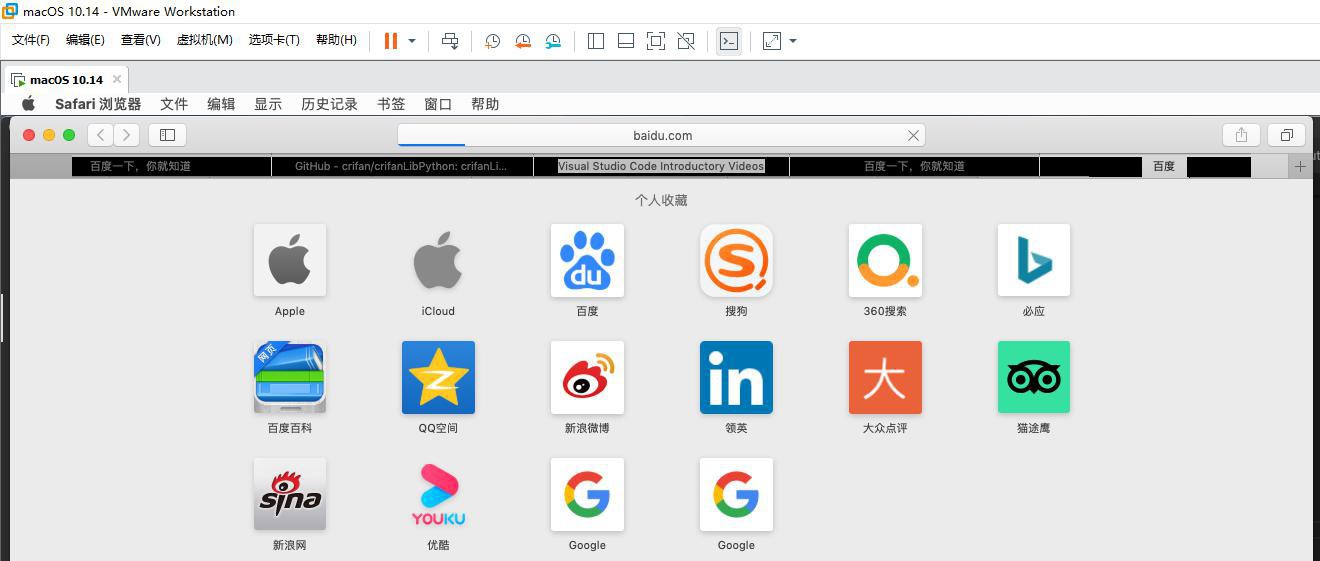Open the 虚拟机(M) menu
1320x561 pixels.
tap(205, 40)
